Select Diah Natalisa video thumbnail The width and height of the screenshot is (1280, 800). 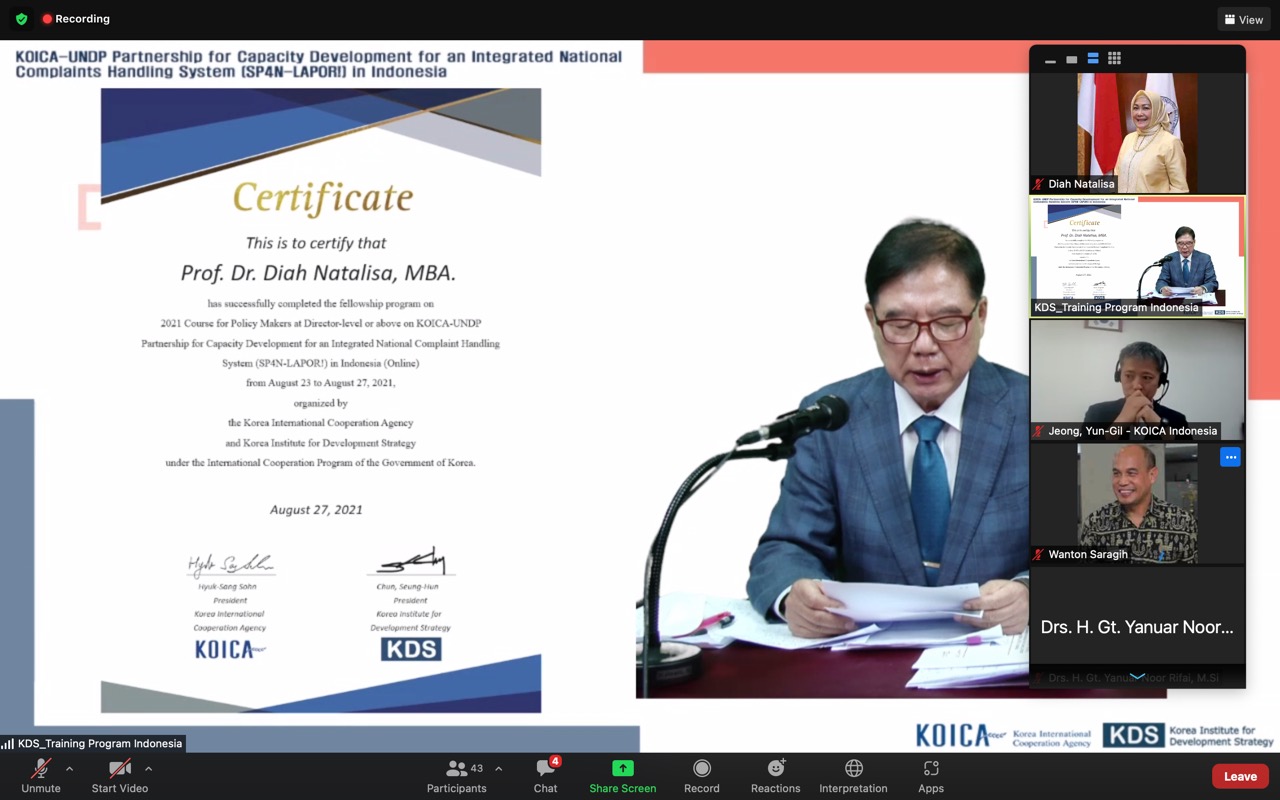pos(1138,133)
